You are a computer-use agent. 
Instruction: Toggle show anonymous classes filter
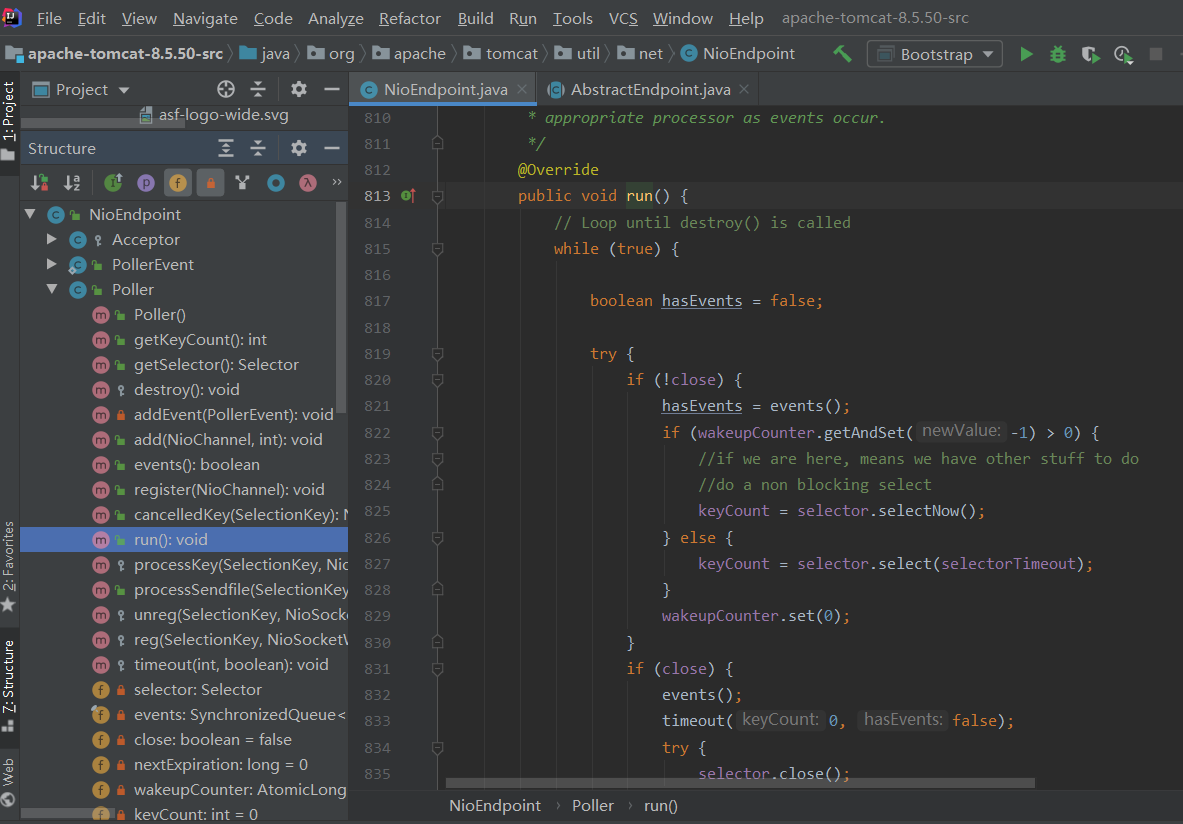(x=275, y=183)
